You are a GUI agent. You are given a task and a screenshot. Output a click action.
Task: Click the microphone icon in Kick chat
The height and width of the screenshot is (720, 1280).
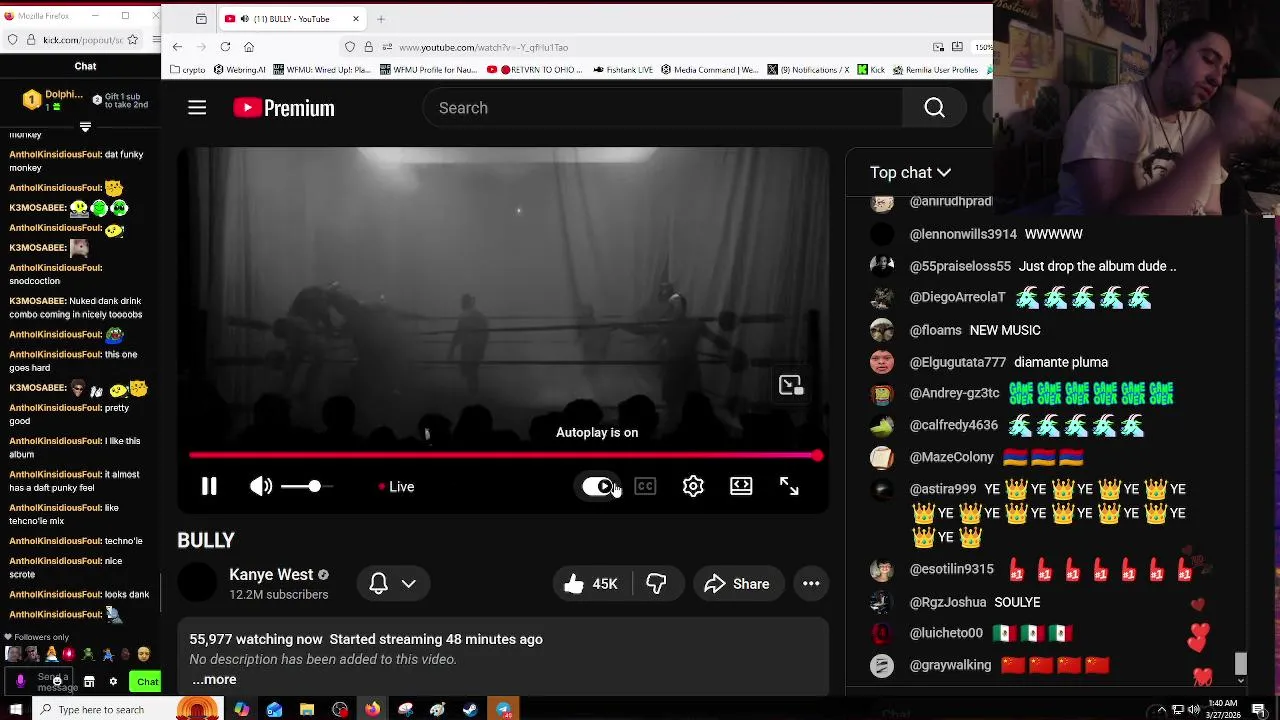20,682
